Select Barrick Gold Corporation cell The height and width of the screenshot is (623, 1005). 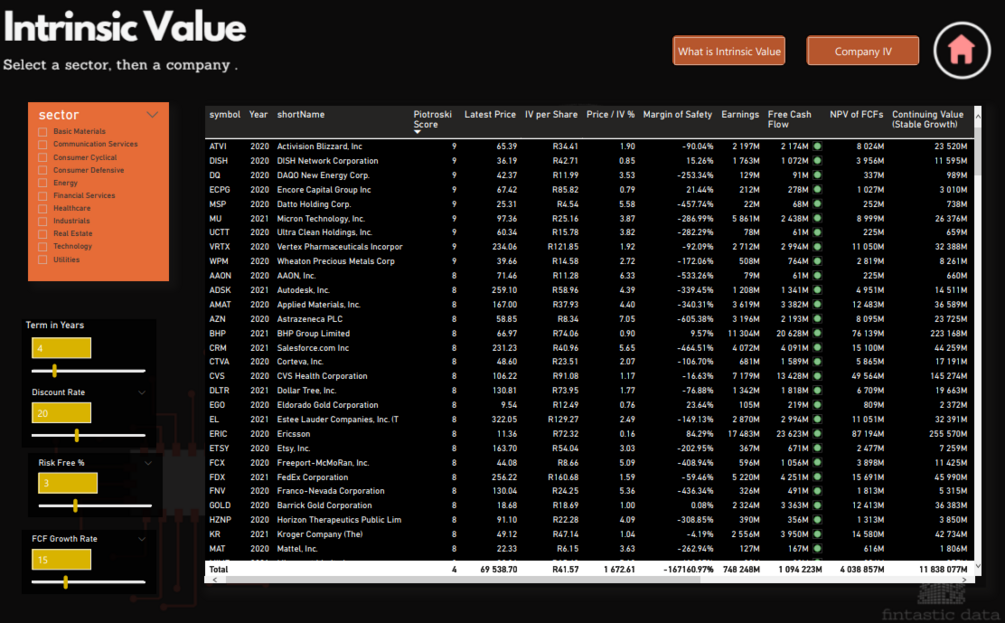click(x=324, y=505)
